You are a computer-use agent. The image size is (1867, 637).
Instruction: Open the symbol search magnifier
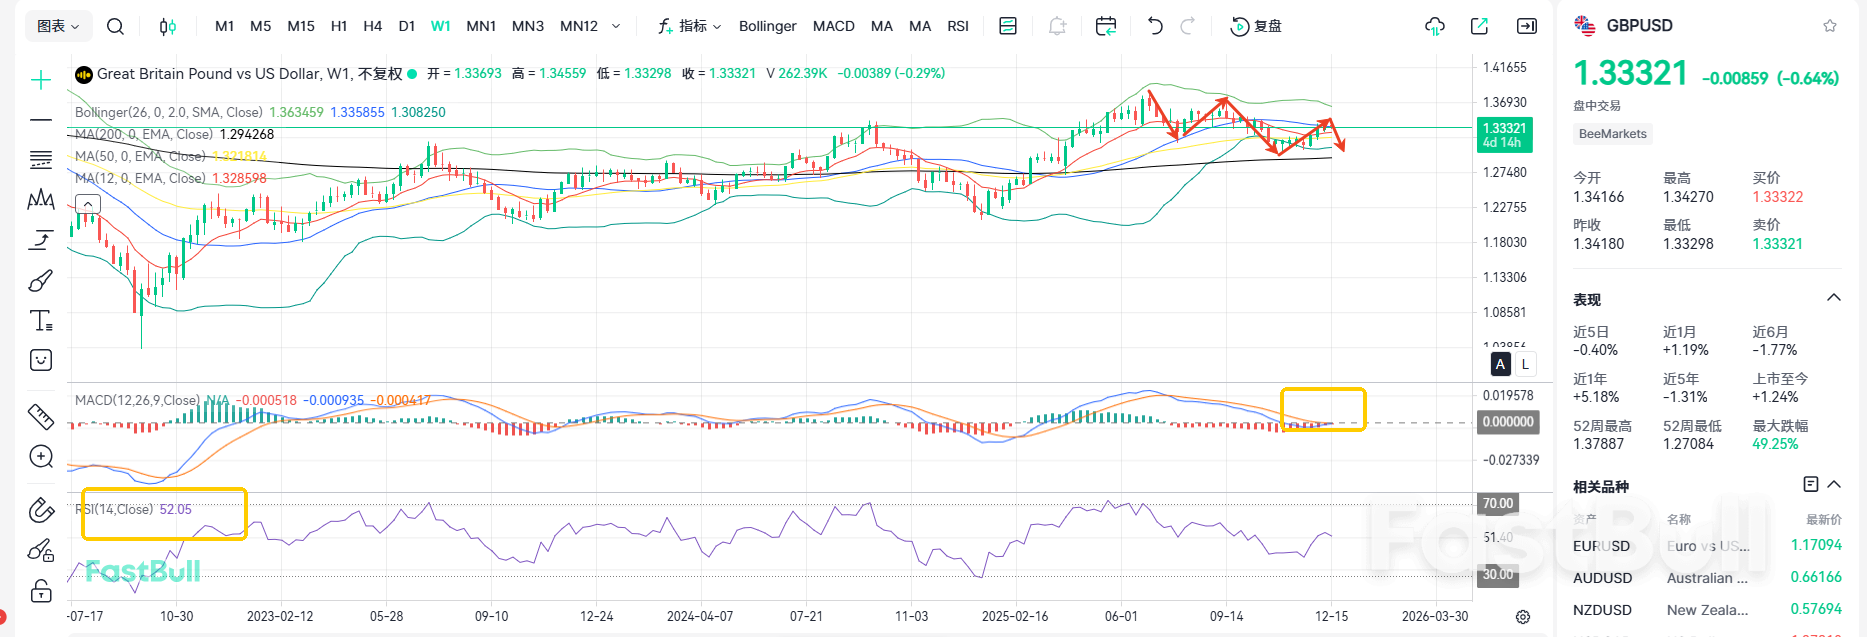[115, 26]
